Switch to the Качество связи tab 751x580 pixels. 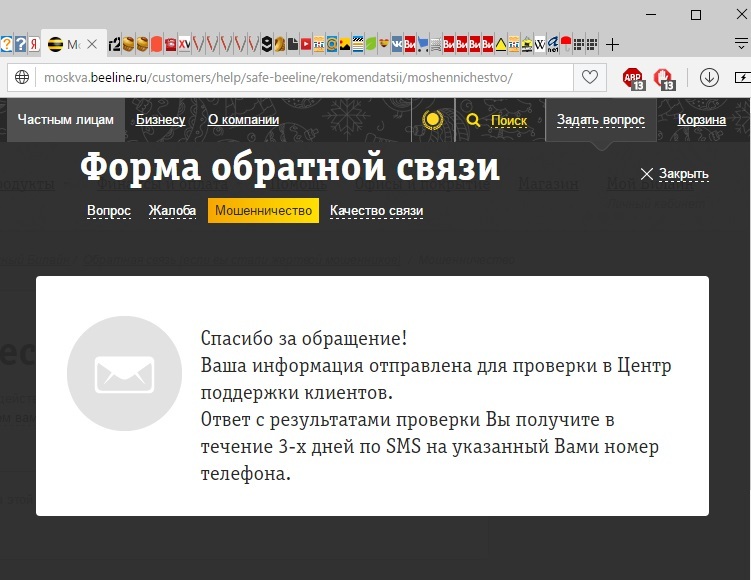(376, 211)
